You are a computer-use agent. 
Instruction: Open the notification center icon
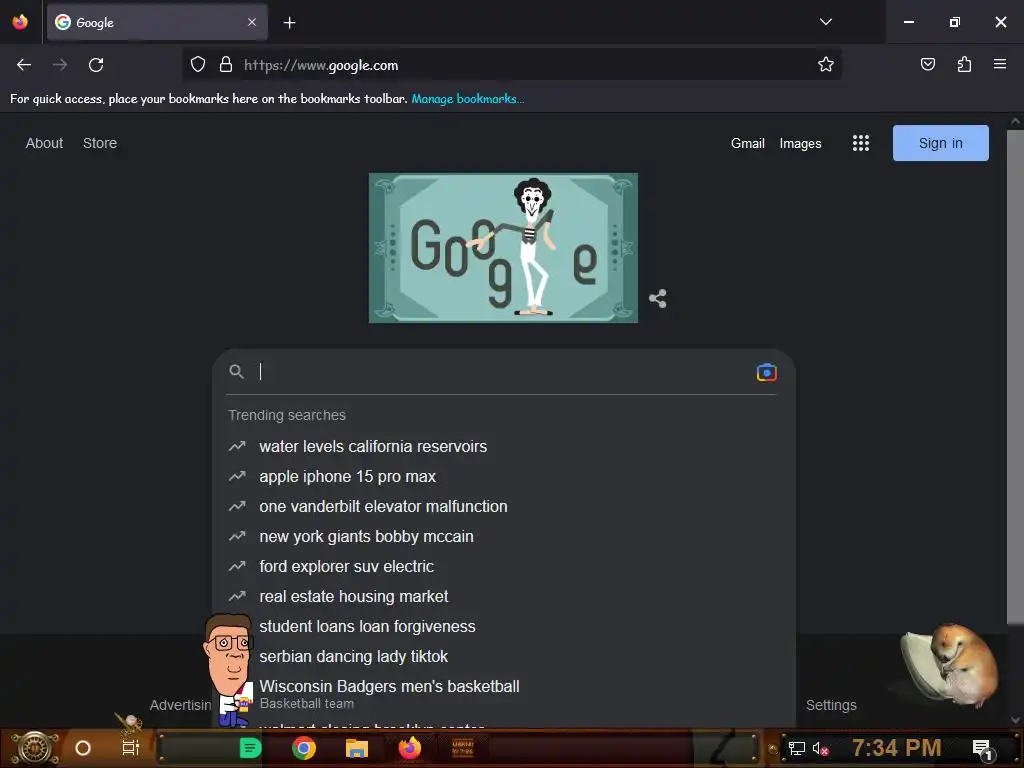(x=984, y=749)
